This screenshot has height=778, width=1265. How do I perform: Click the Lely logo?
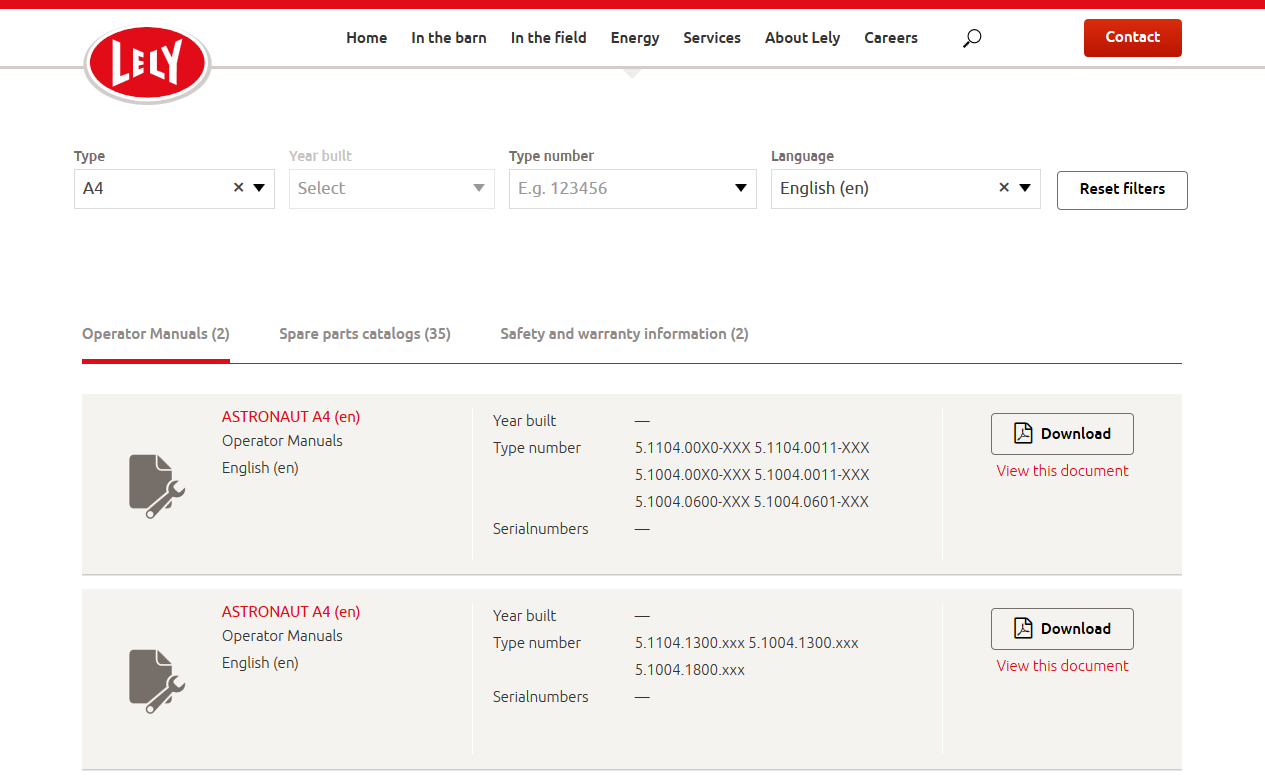pyautogui.click(x=147, y=65)
